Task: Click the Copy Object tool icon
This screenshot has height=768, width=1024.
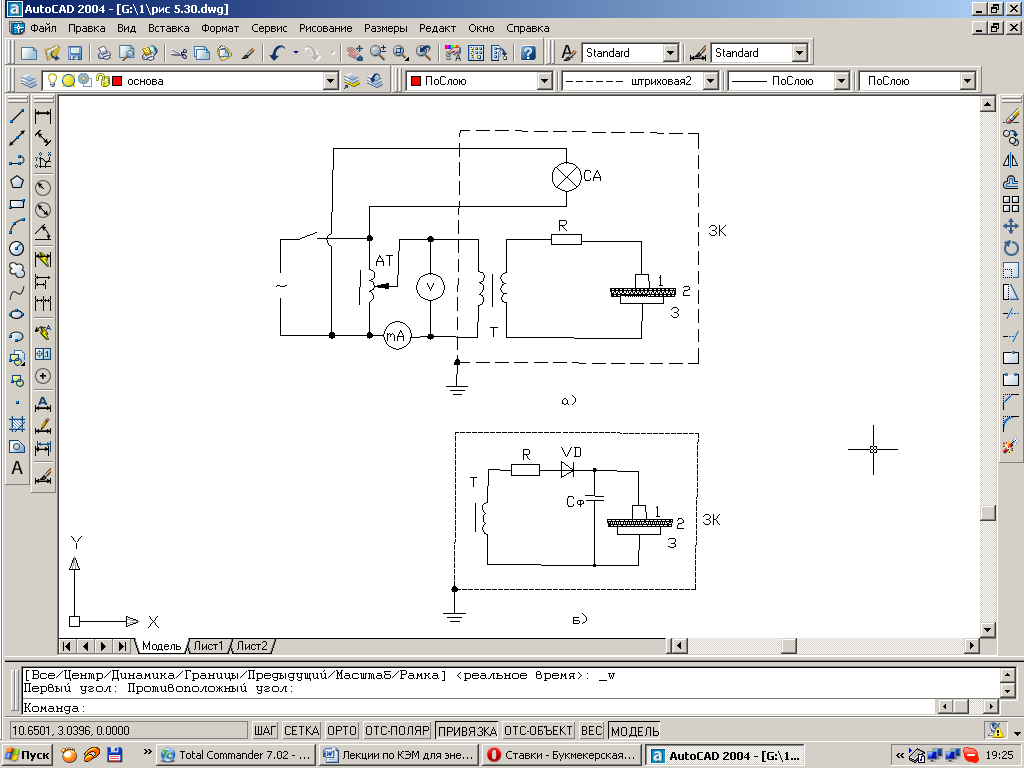Action: click(1011, 138)
